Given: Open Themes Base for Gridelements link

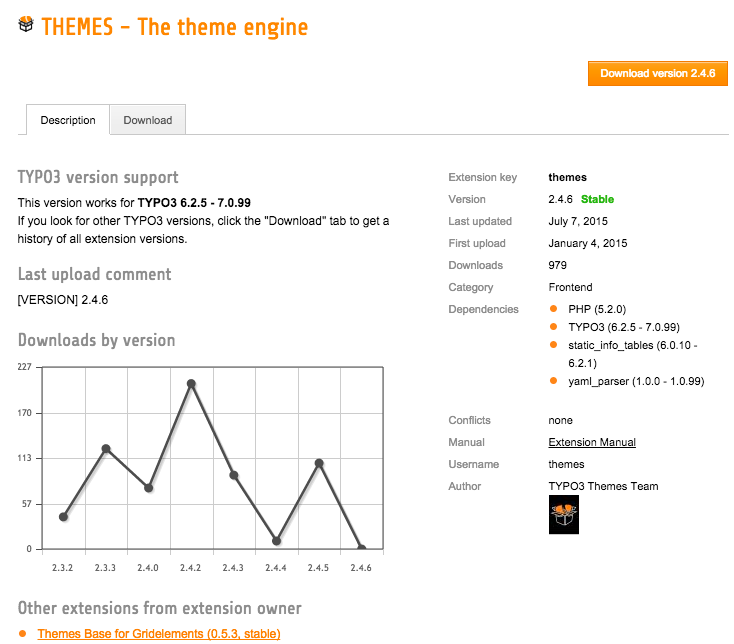Looking at the screenshot, I should 159,634.
